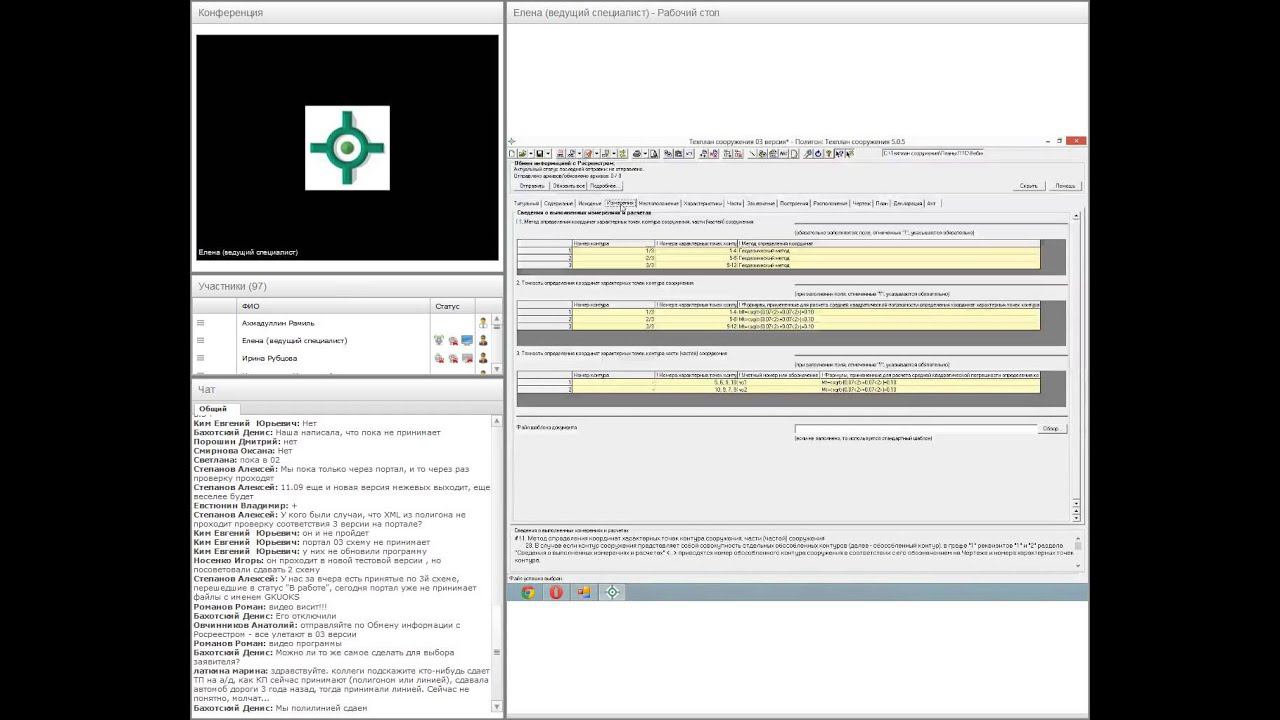Click the menu handle beside Елена
This screenshot has width=1280, height=720.
pyautogui.click(x=200, y=340)
